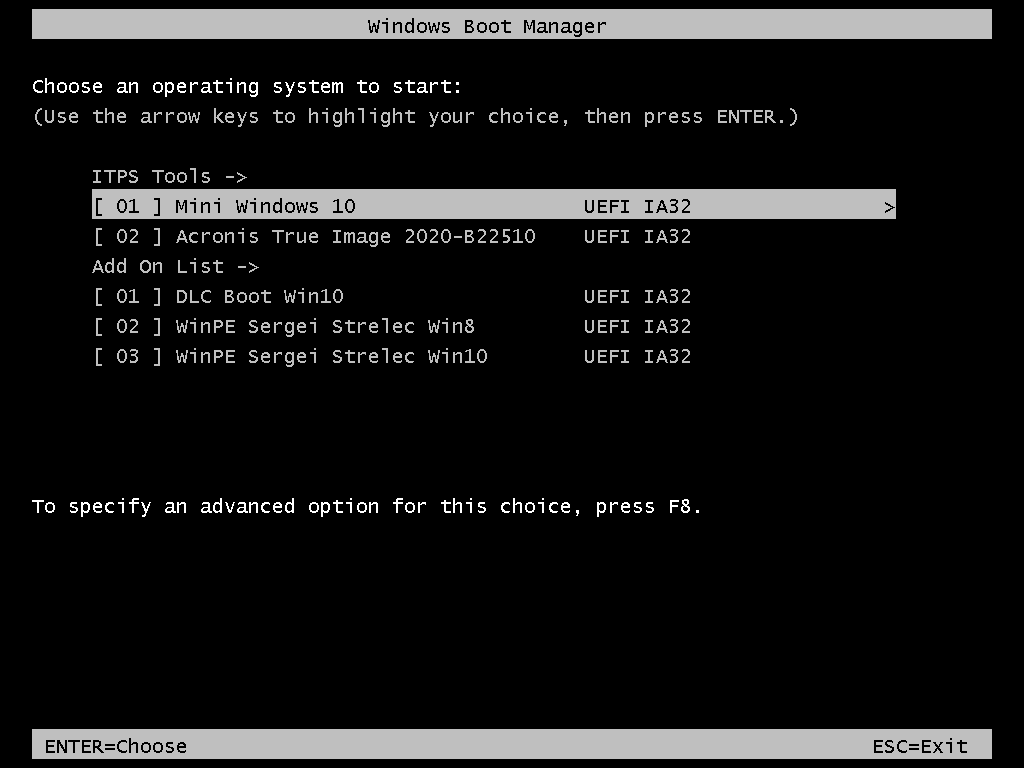Click UEFI IA32 label of DLC Boot row
Image resolution: width=1024 pixels, height=768 pixels.
click(x=637, y=296)
